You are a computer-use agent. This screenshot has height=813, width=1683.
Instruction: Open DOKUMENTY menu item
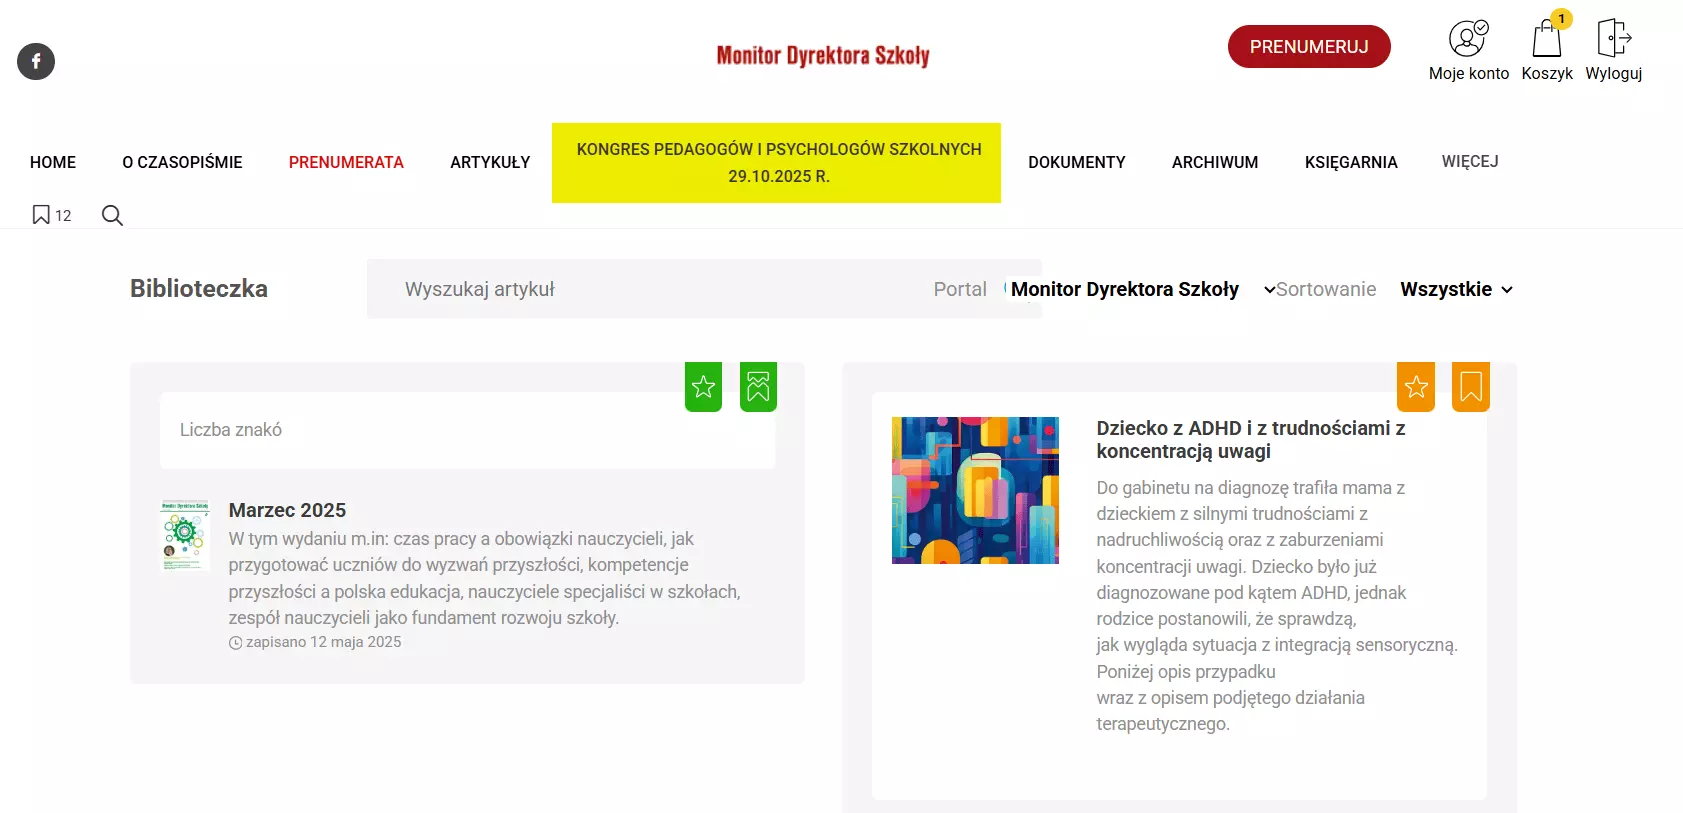[x=1077, y=162]
